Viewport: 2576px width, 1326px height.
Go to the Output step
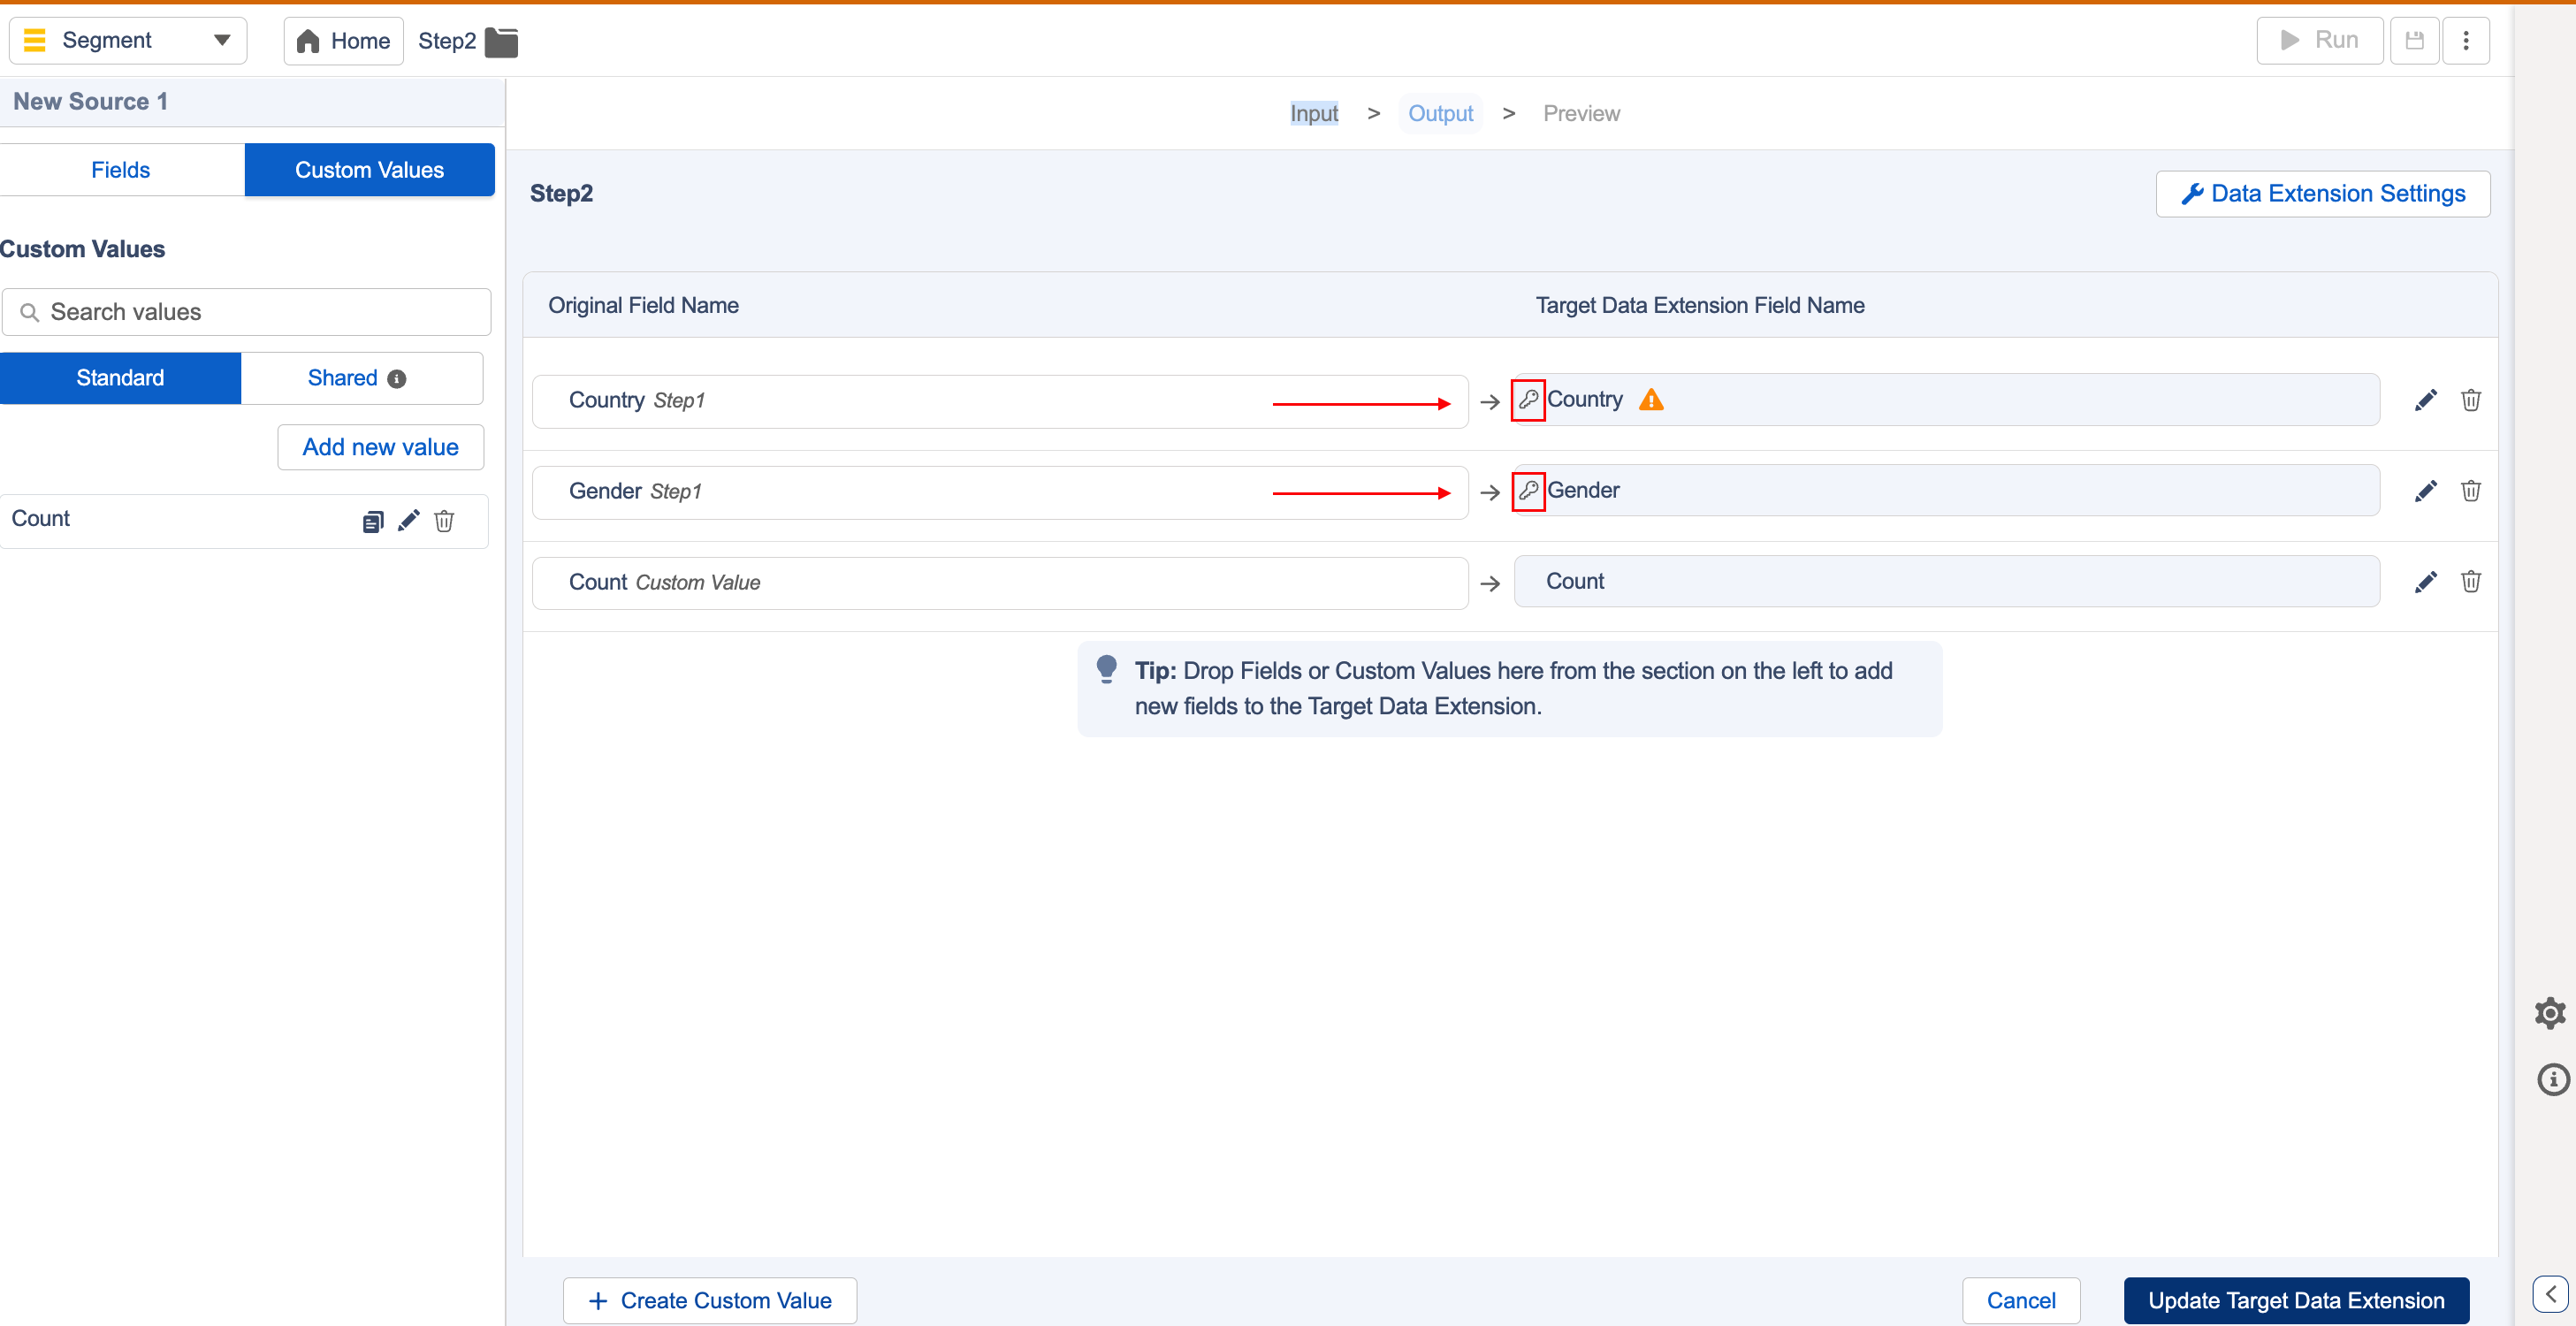point(1440,113)
